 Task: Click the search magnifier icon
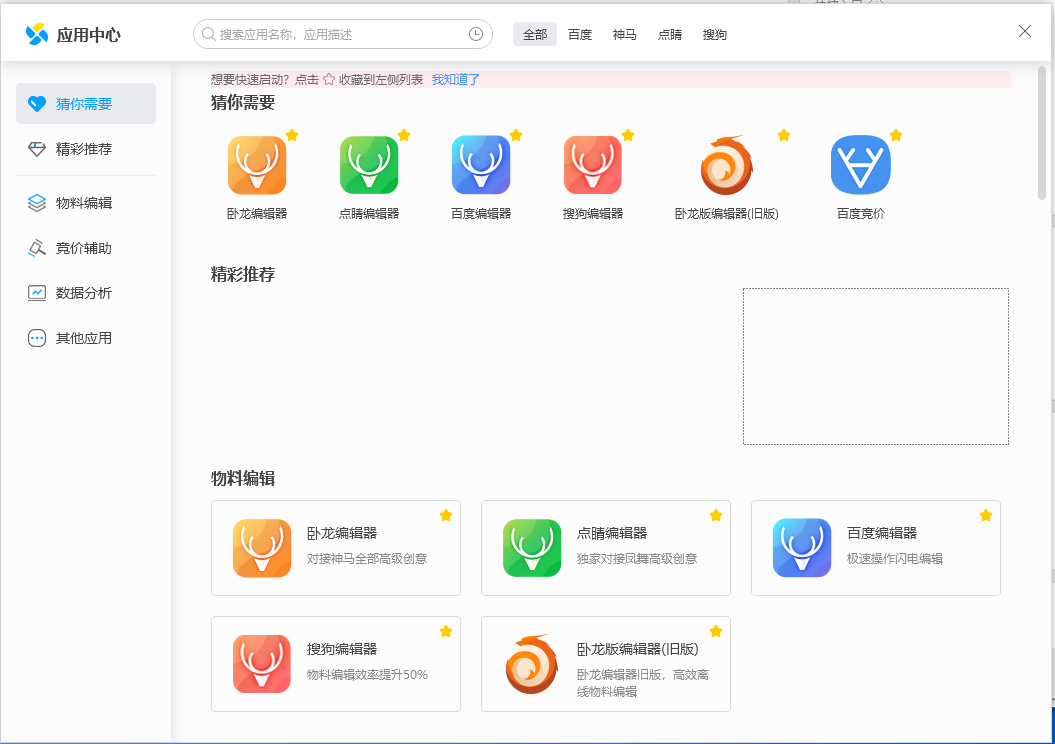[209, 34]
